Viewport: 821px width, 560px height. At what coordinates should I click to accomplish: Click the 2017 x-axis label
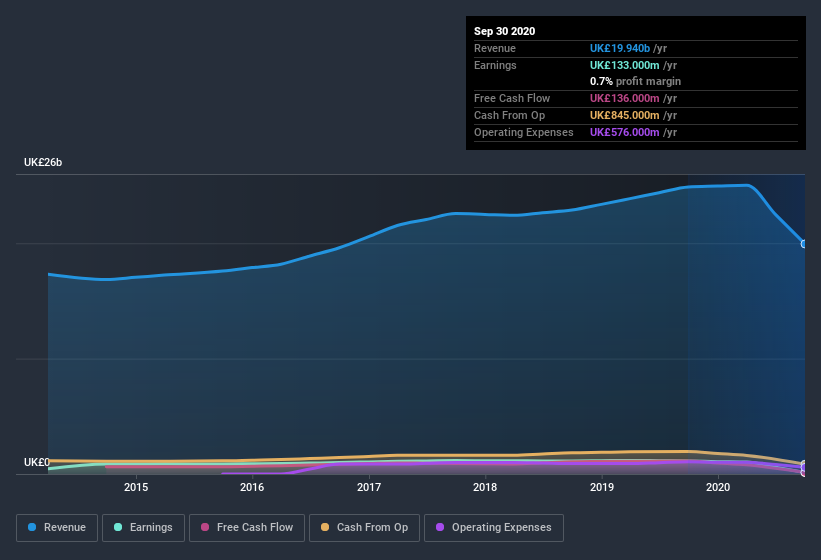[x=369, y=487]
